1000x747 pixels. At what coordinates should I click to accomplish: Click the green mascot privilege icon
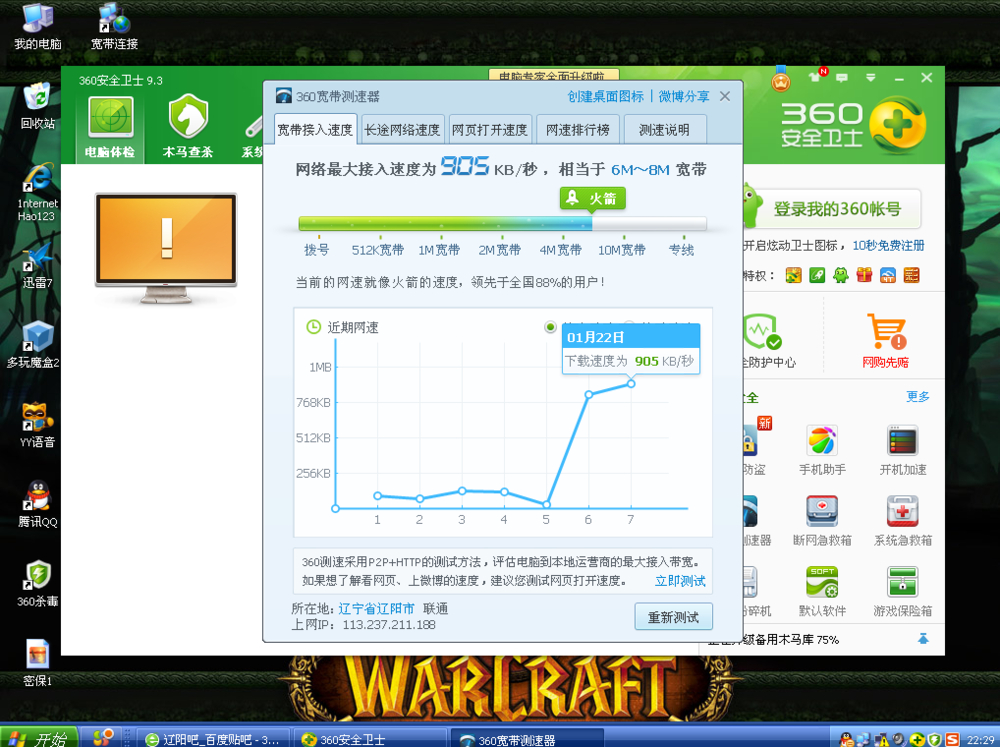pyautogui.click(x=841, y=275)
